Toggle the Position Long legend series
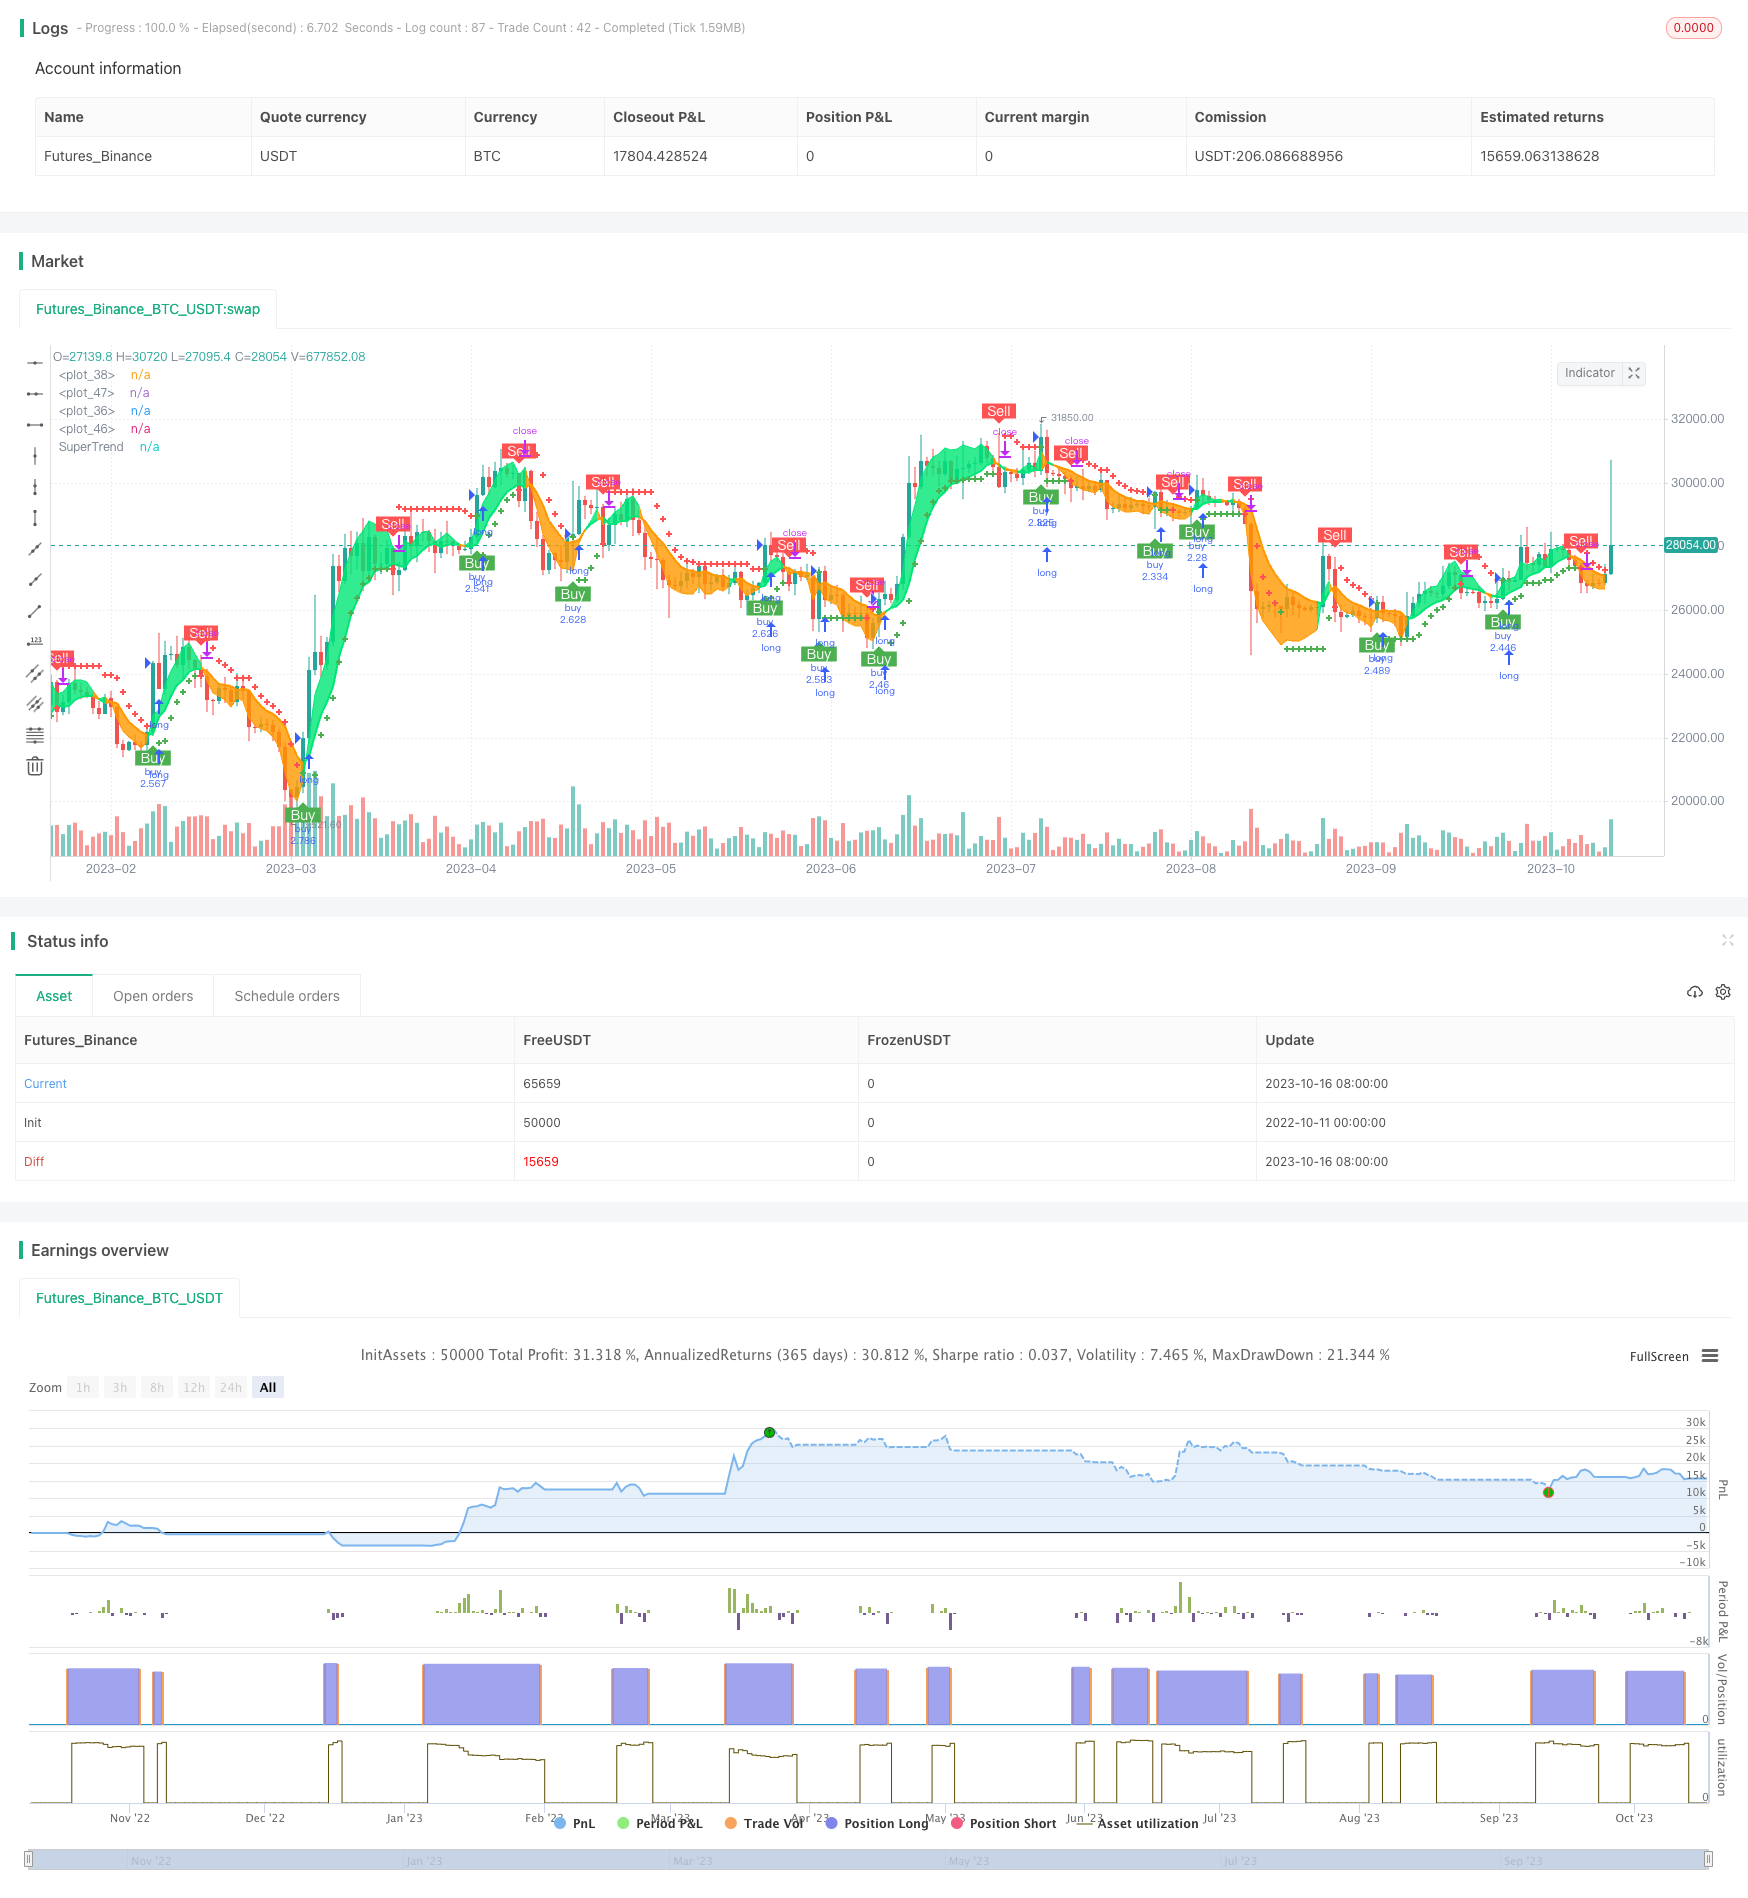The height and width of the screenshot is (1898, 1748). coord(877,1823)
